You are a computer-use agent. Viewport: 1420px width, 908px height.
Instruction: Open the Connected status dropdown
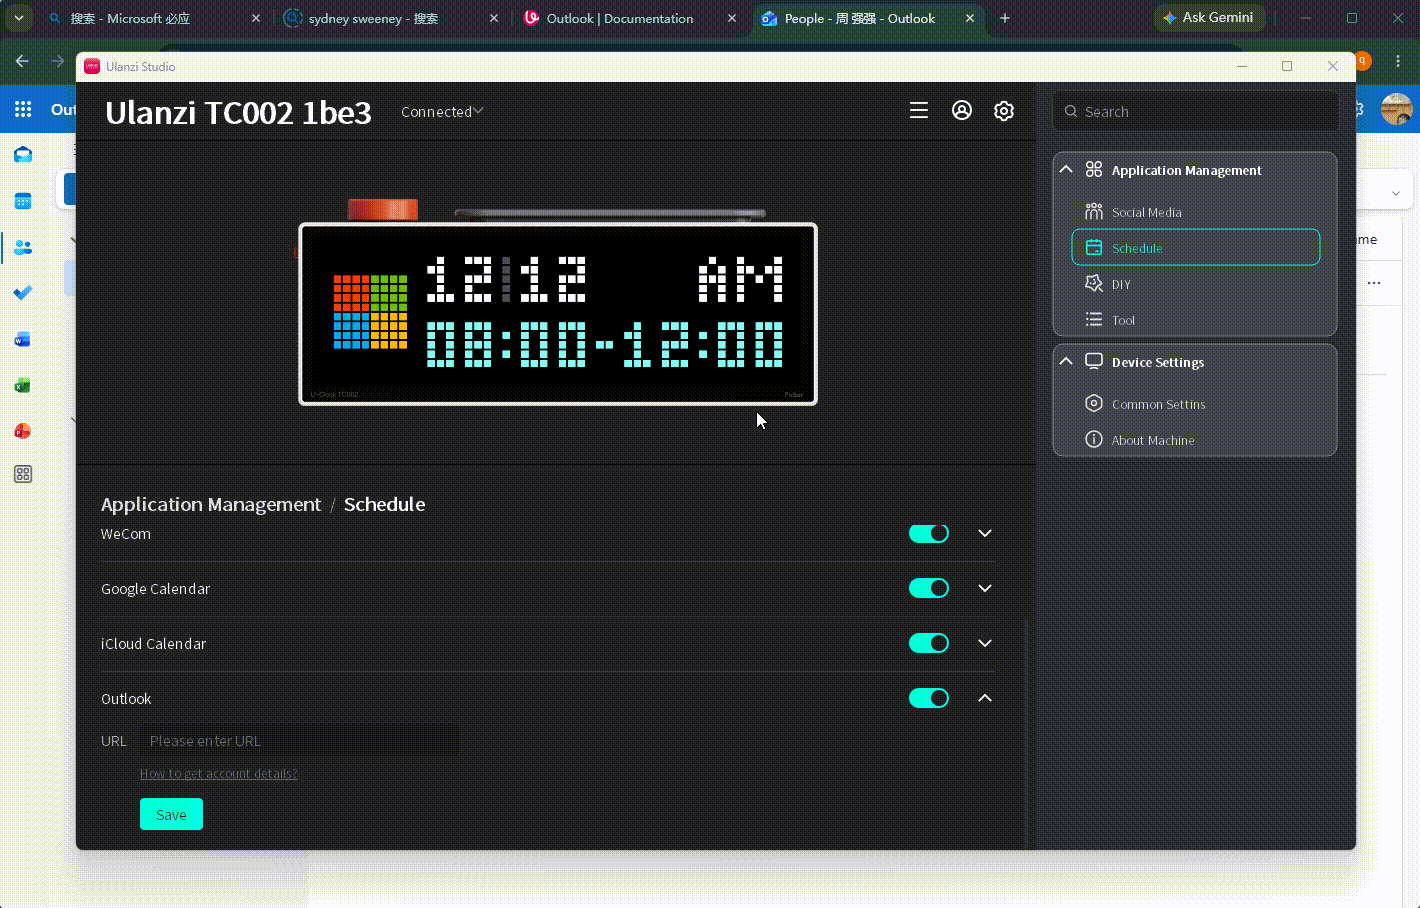click(442, 112)
